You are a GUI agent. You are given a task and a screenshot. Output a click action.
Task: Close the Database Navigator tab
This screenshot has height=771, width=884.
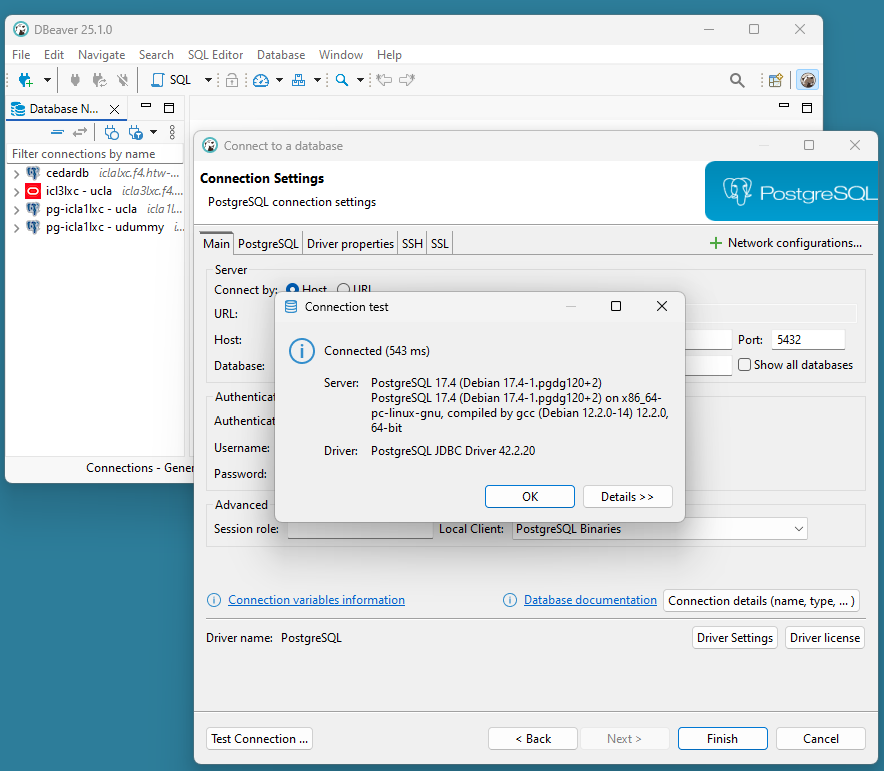[x=114, y=109]
